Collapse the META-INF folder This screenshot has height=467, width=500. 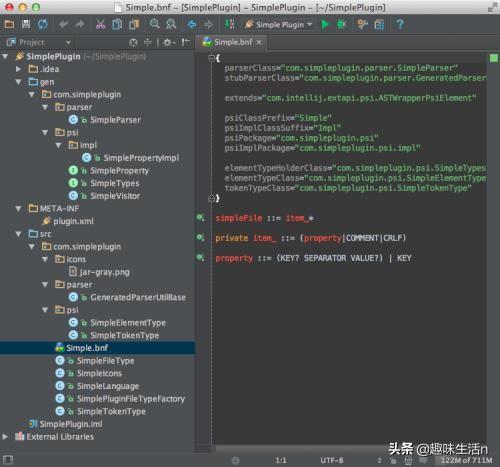19,209
